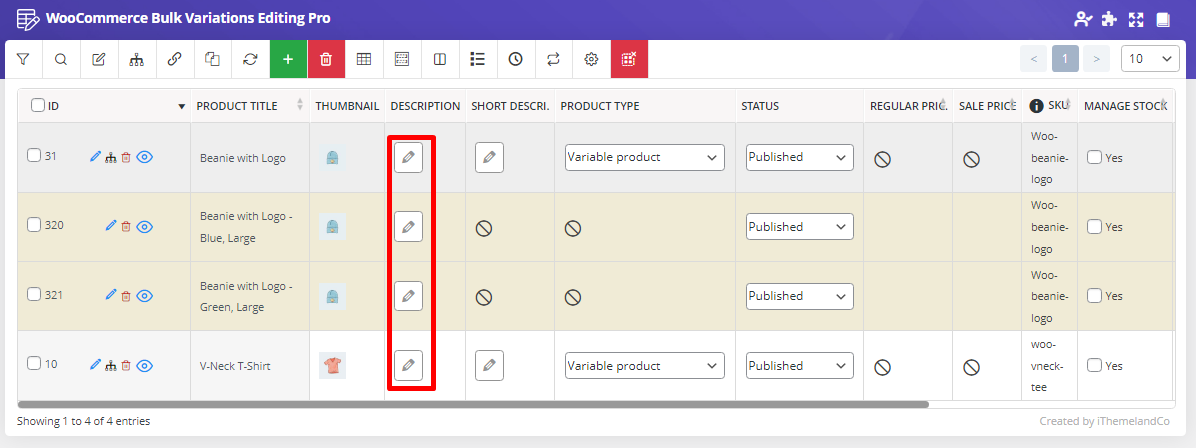The height and width of the screenshot is (448, 1196).
Task: Click the puzzle plugin icon in header
Action: point(1110,19)
